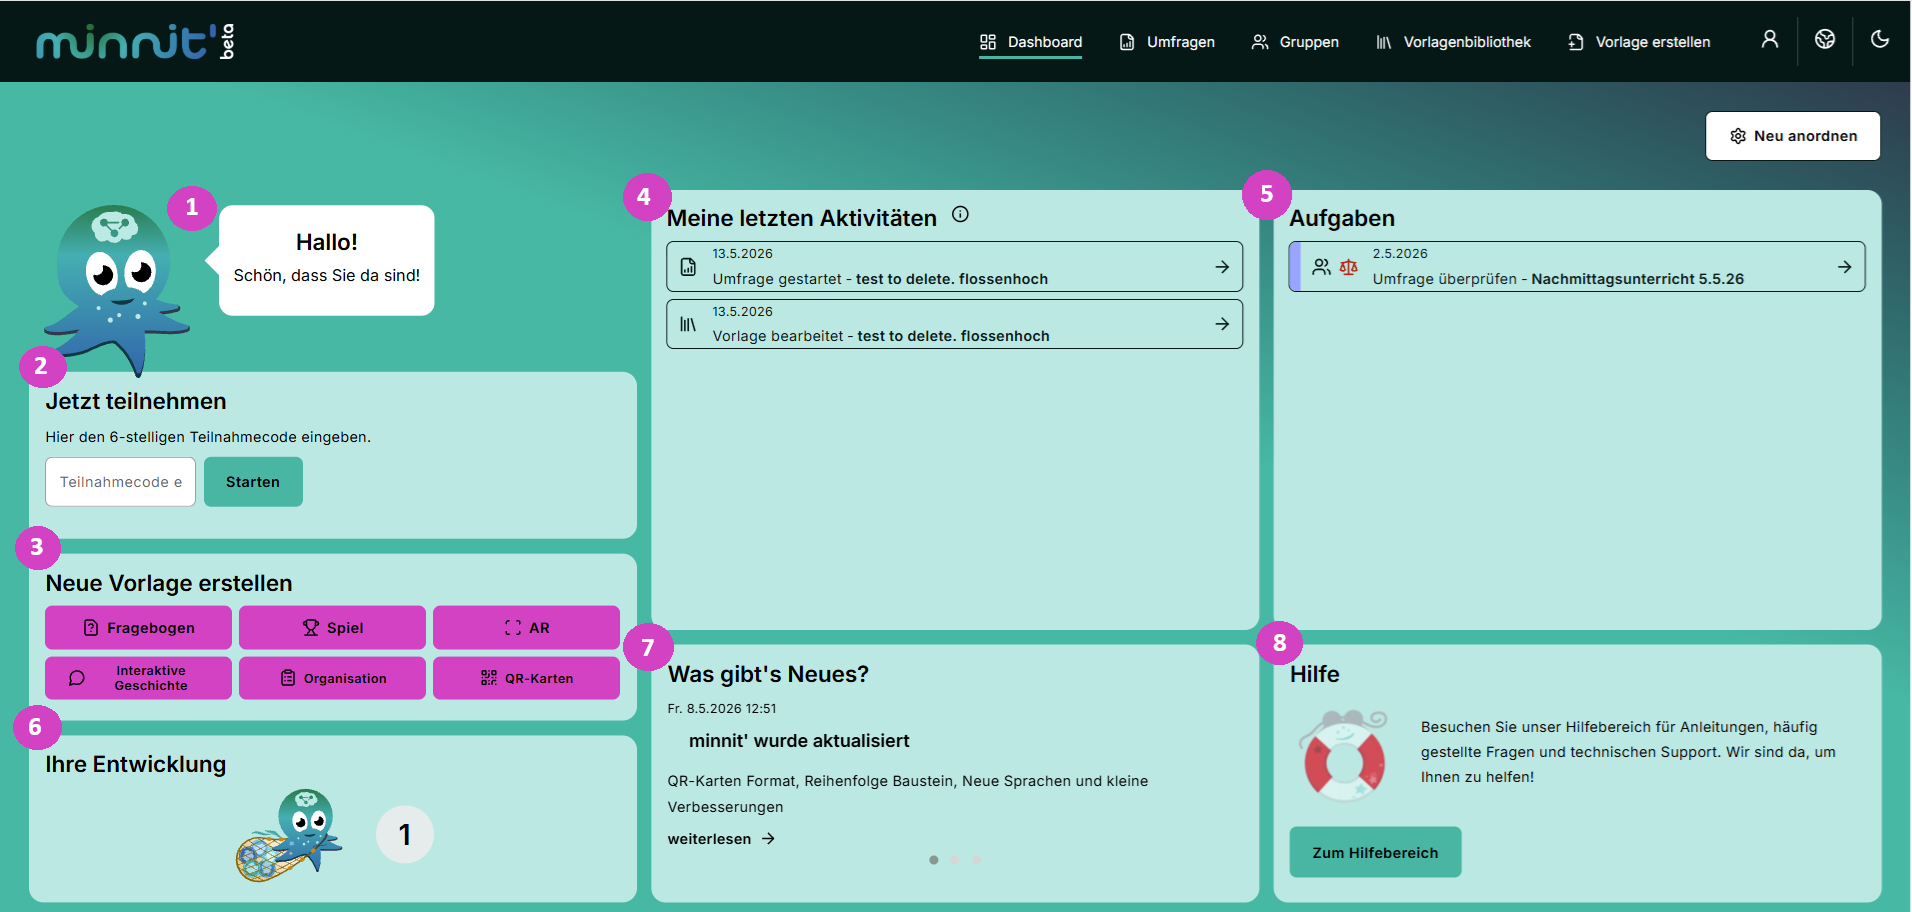
Task: Open arrow of Umfrage gestartet activity
Action: [x=1222, y=267]
